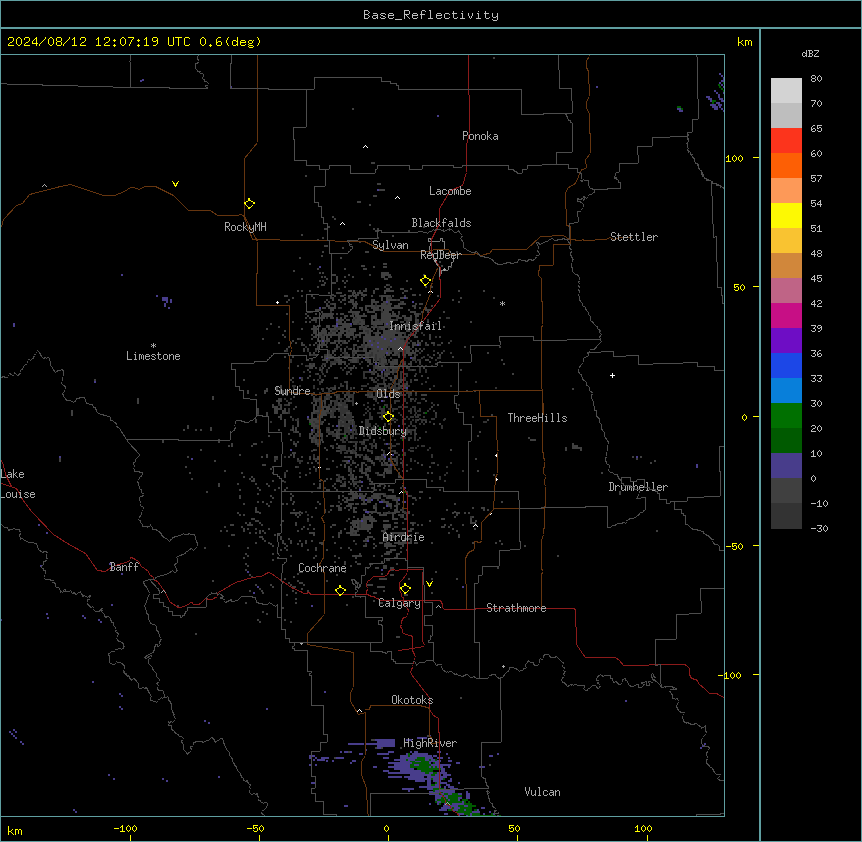Click the dBZ legend heading

tap(810, 53)
